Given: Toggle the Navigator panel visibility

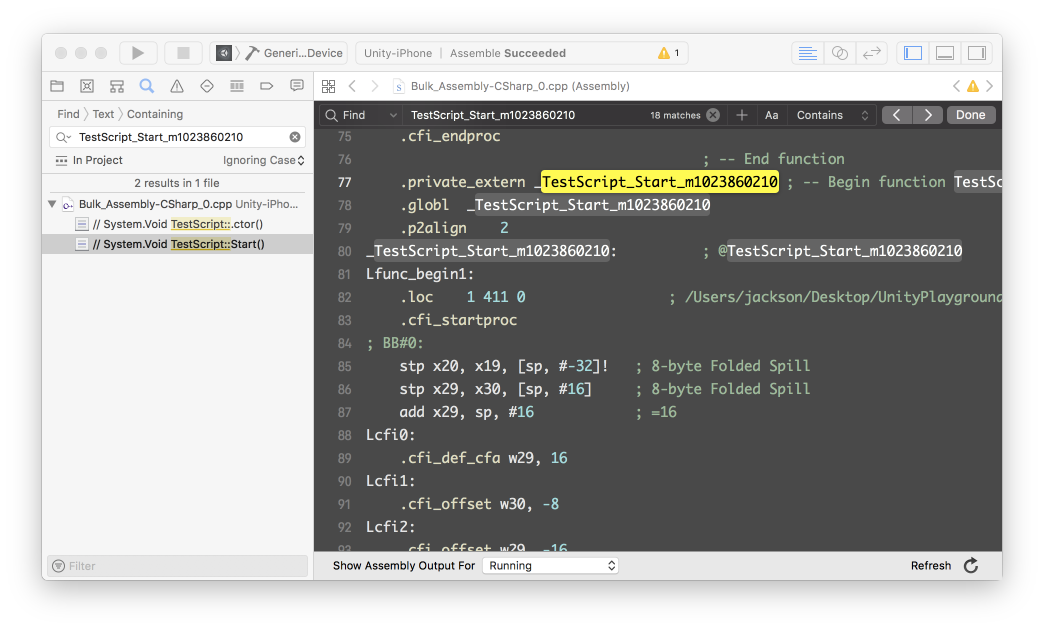Looking at the screenshot, I should click(x=913, y=53).
